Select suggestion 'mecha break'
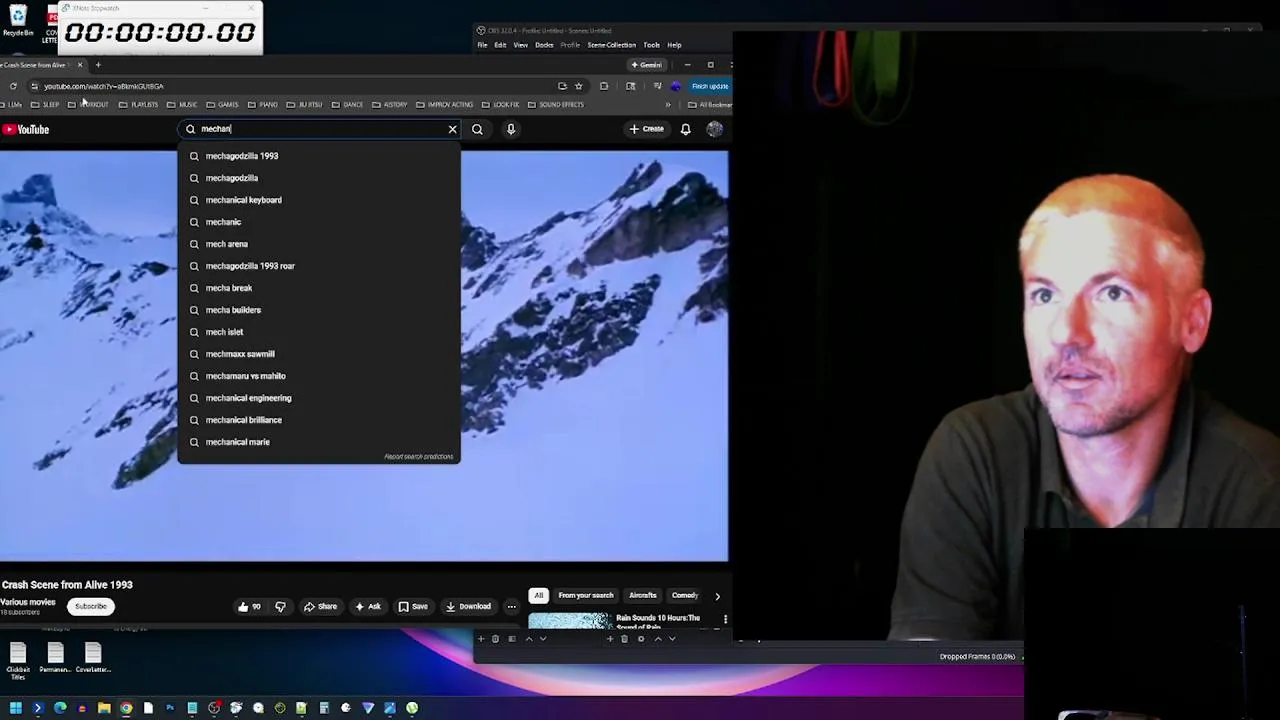This screenshot has width=1280, height=720. [319, 288]
